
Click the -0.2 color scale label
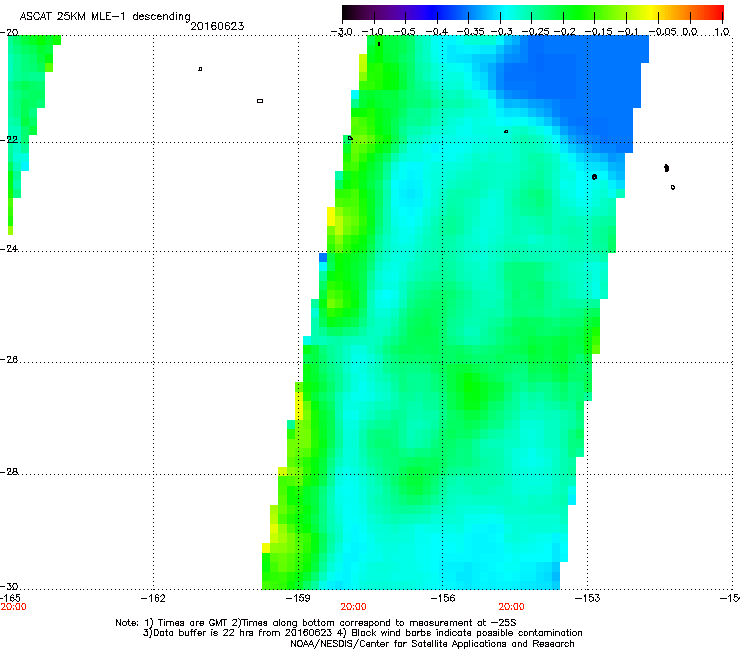pyautogui.click(x=565, y=32)
